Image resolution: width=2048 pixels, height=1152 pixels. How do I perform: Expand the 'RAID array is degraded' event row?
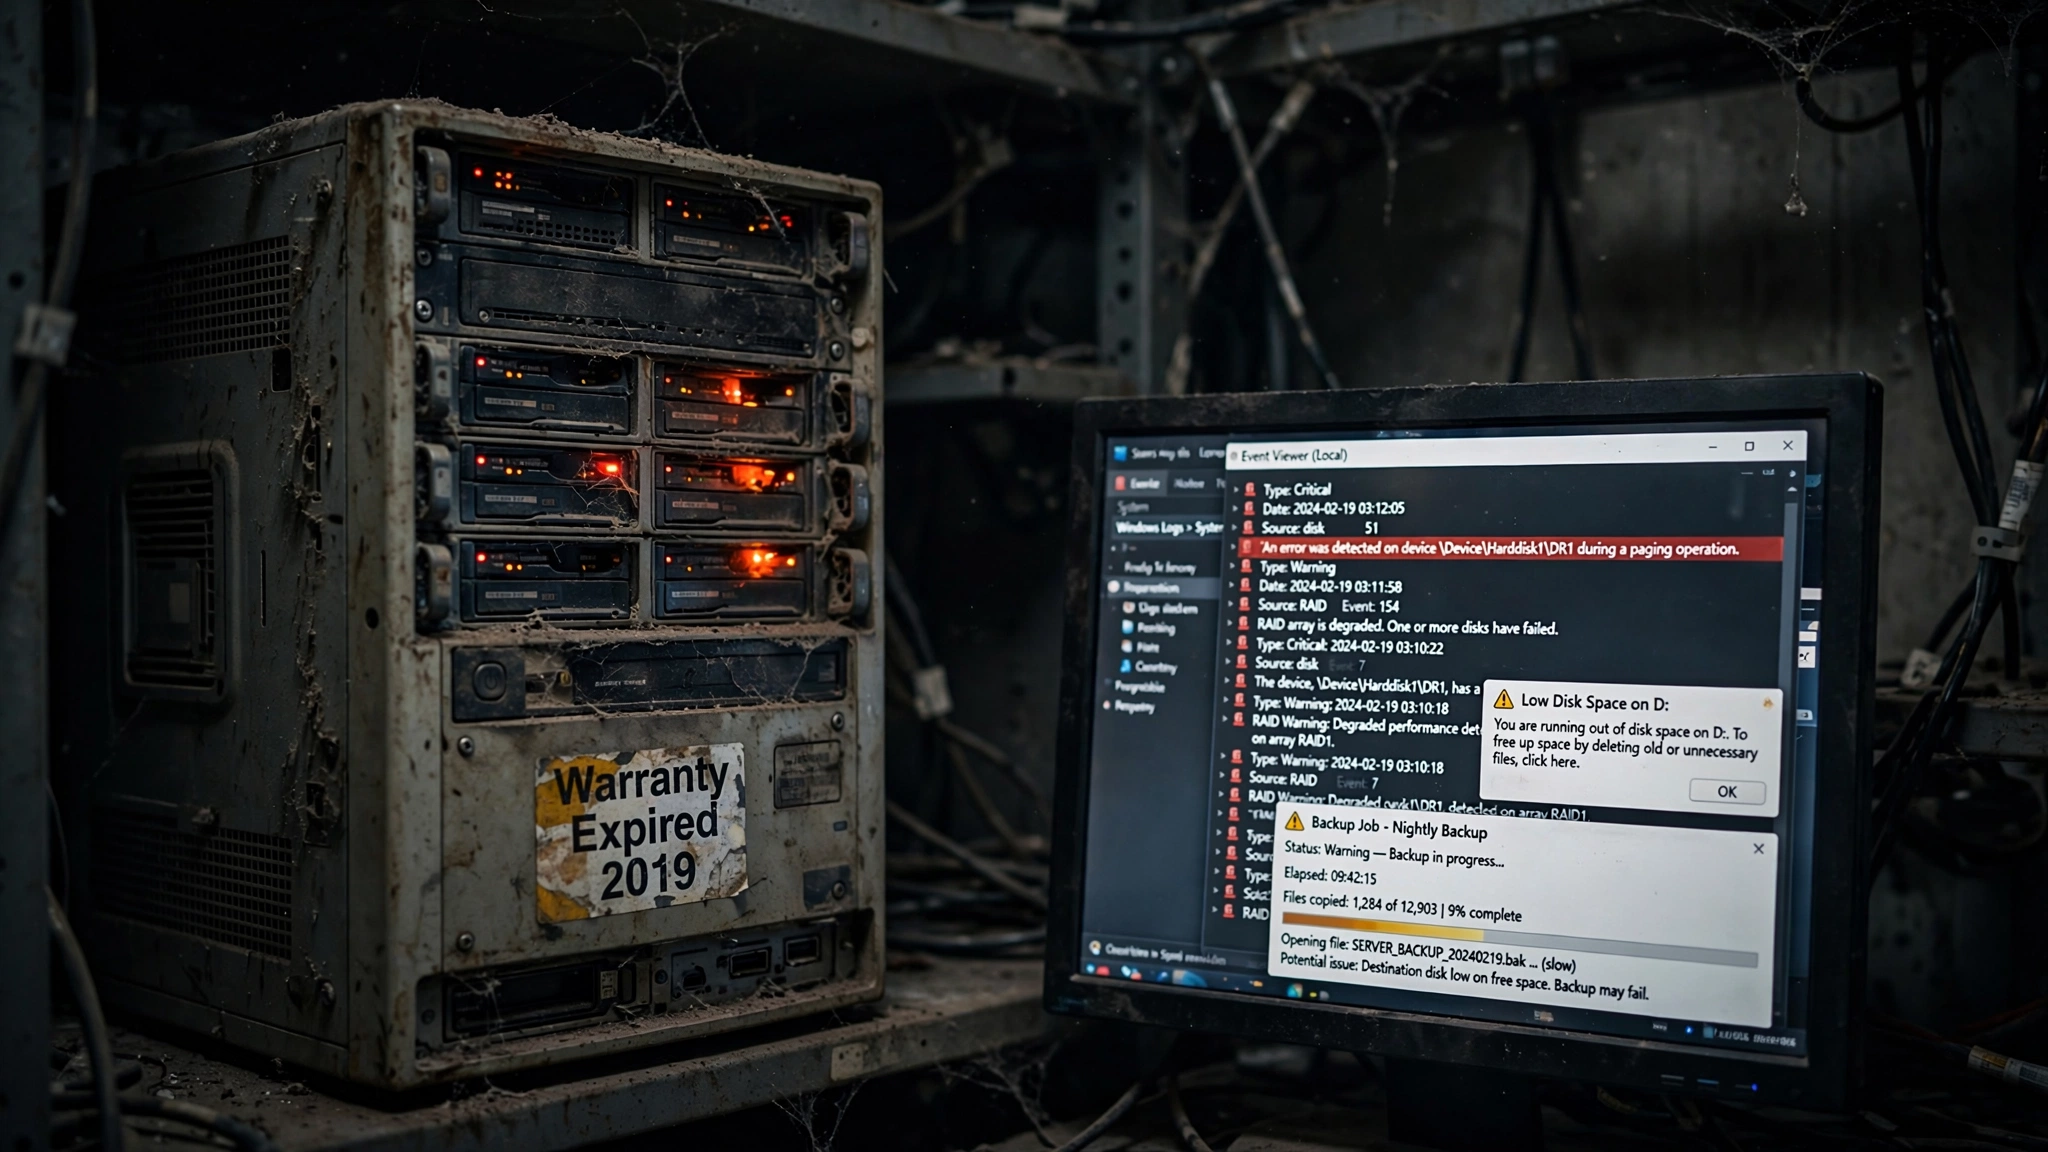coord(1231,625)
